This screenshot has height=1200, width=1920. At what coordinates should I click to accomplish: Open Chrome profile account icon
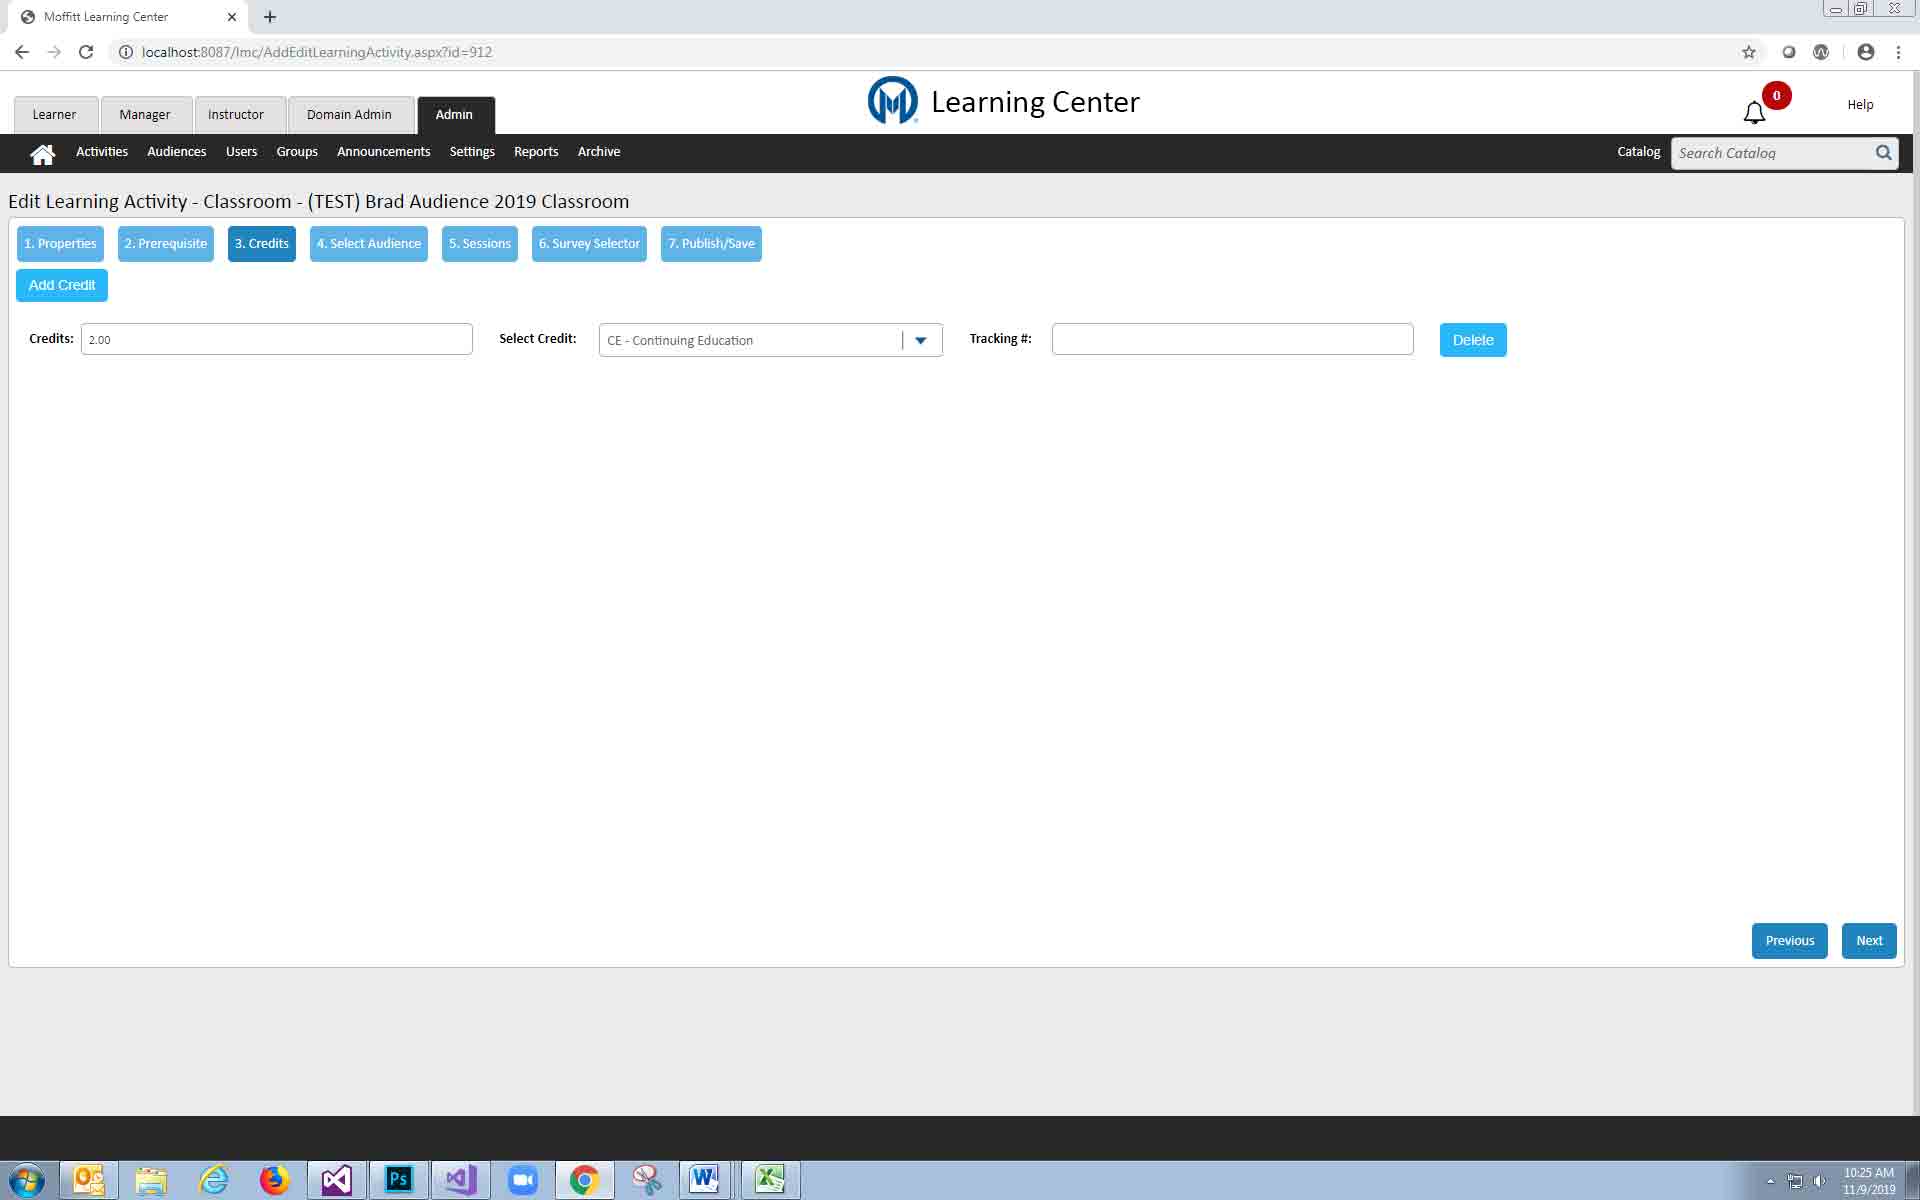(x=1865, y=52)
